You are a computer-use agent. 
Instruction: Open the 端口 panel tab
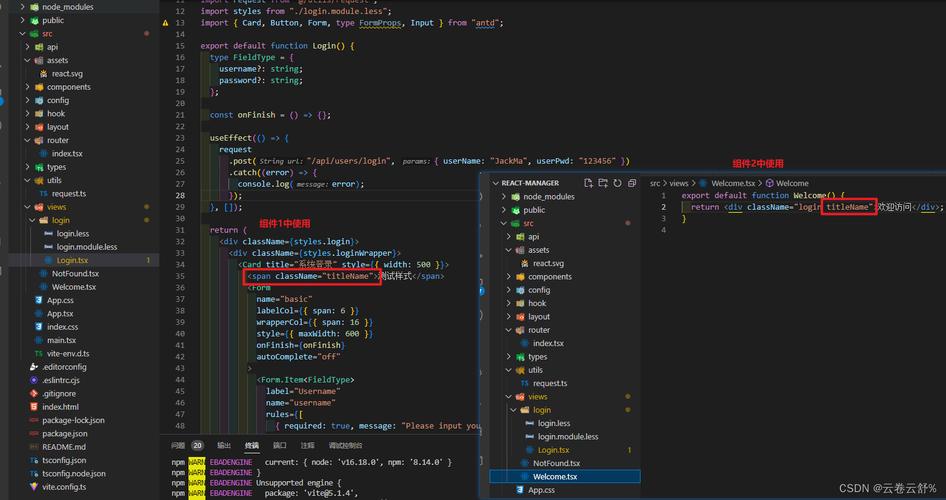(x=280, y=446)
